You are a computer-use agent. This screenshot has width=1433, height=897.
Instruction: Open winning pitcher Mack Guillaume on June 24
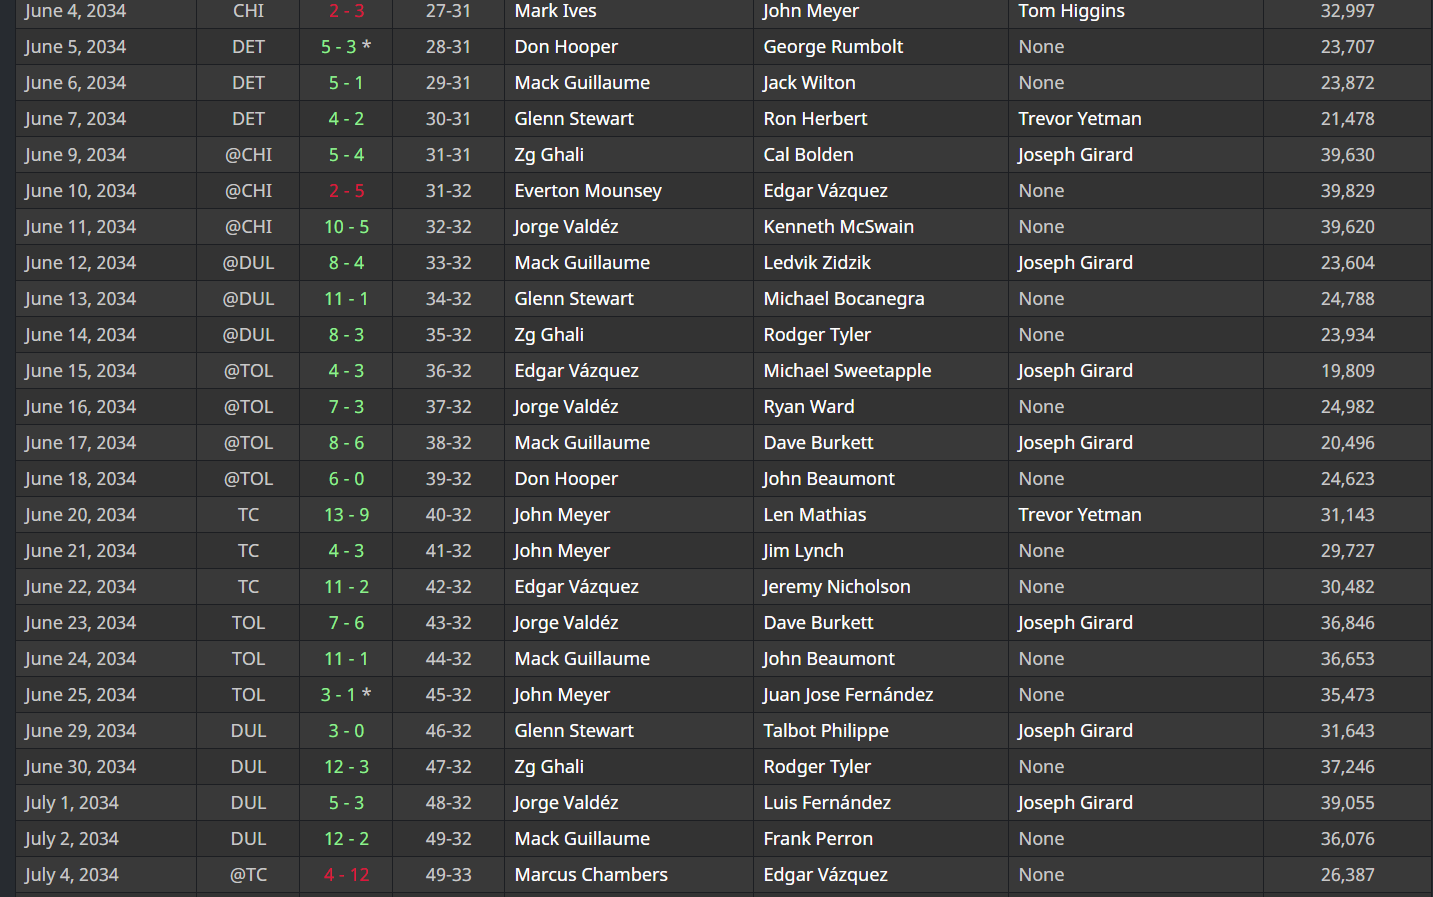click(x=582, y=659)
